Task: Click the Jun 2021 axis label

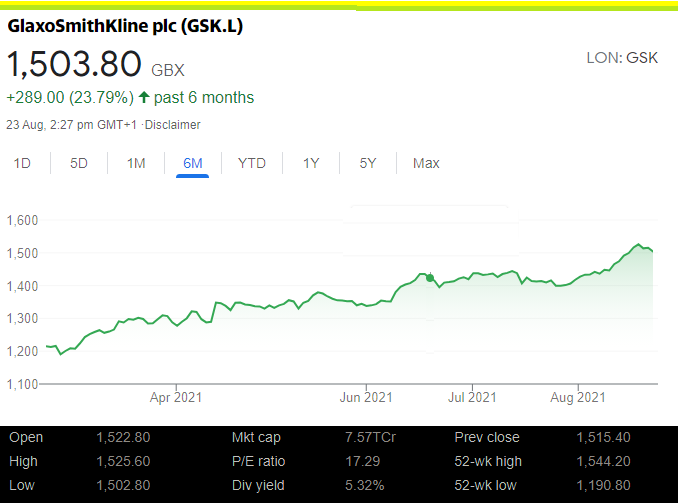Action: [366, 397]
